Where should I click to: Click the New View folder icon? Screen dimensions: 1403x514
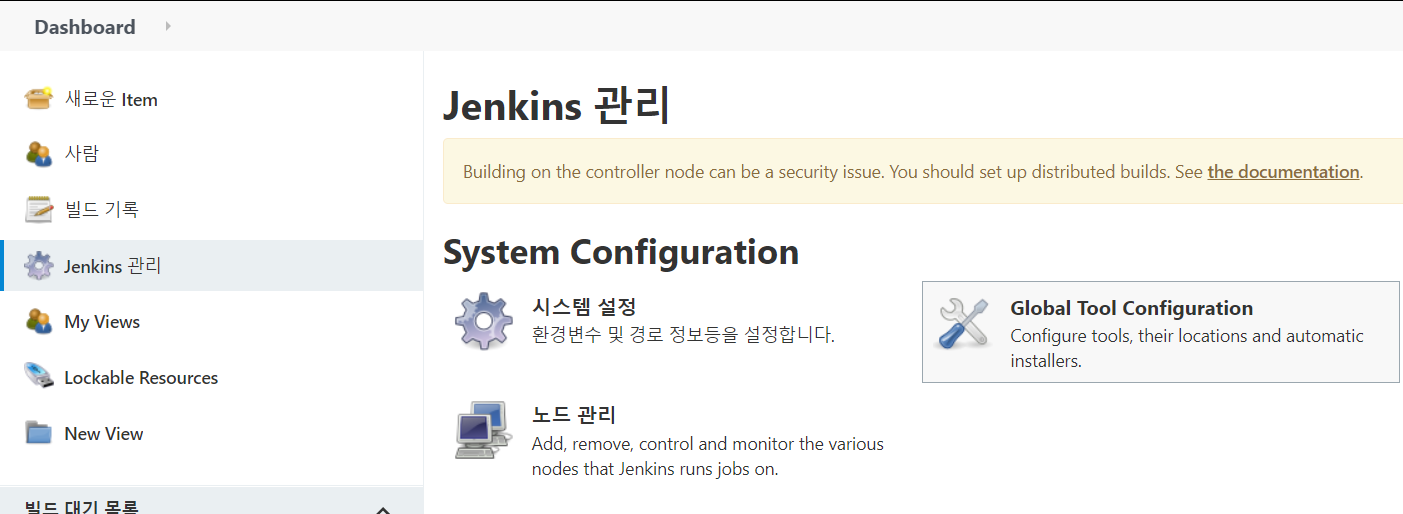[x=38, y=433]
